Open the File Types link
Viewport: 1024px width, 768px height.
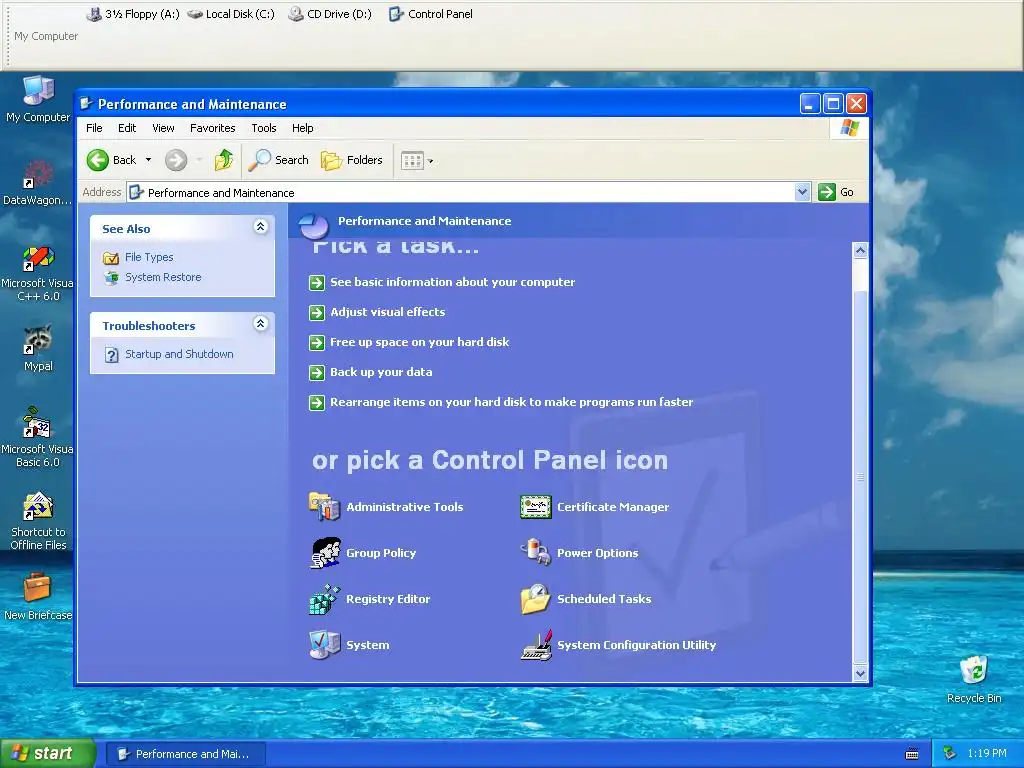point(149,257)
